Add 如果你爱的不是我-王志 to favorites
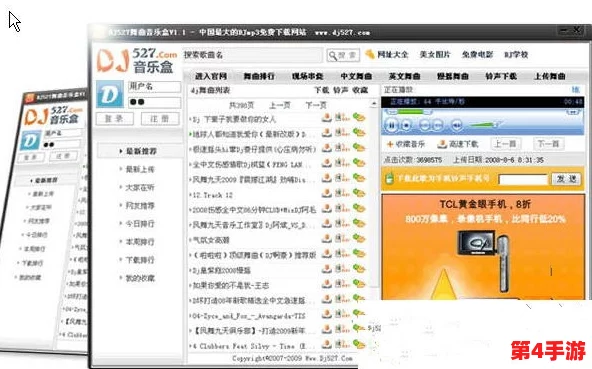Image resolution: width=592 pixels, height=369 pixels. (x=359, y=284)
